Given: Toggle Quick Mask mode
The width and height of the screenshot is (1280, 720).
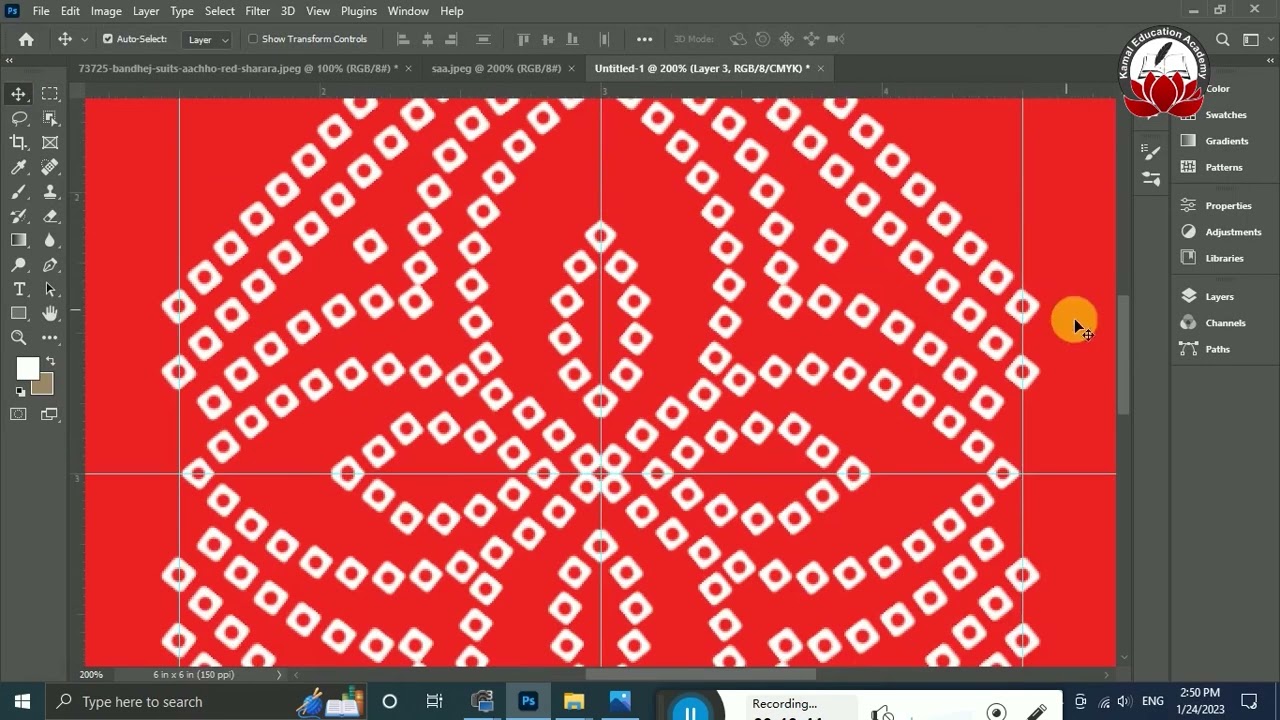Looking at the screenshot, I should click(x=19, y=414).
